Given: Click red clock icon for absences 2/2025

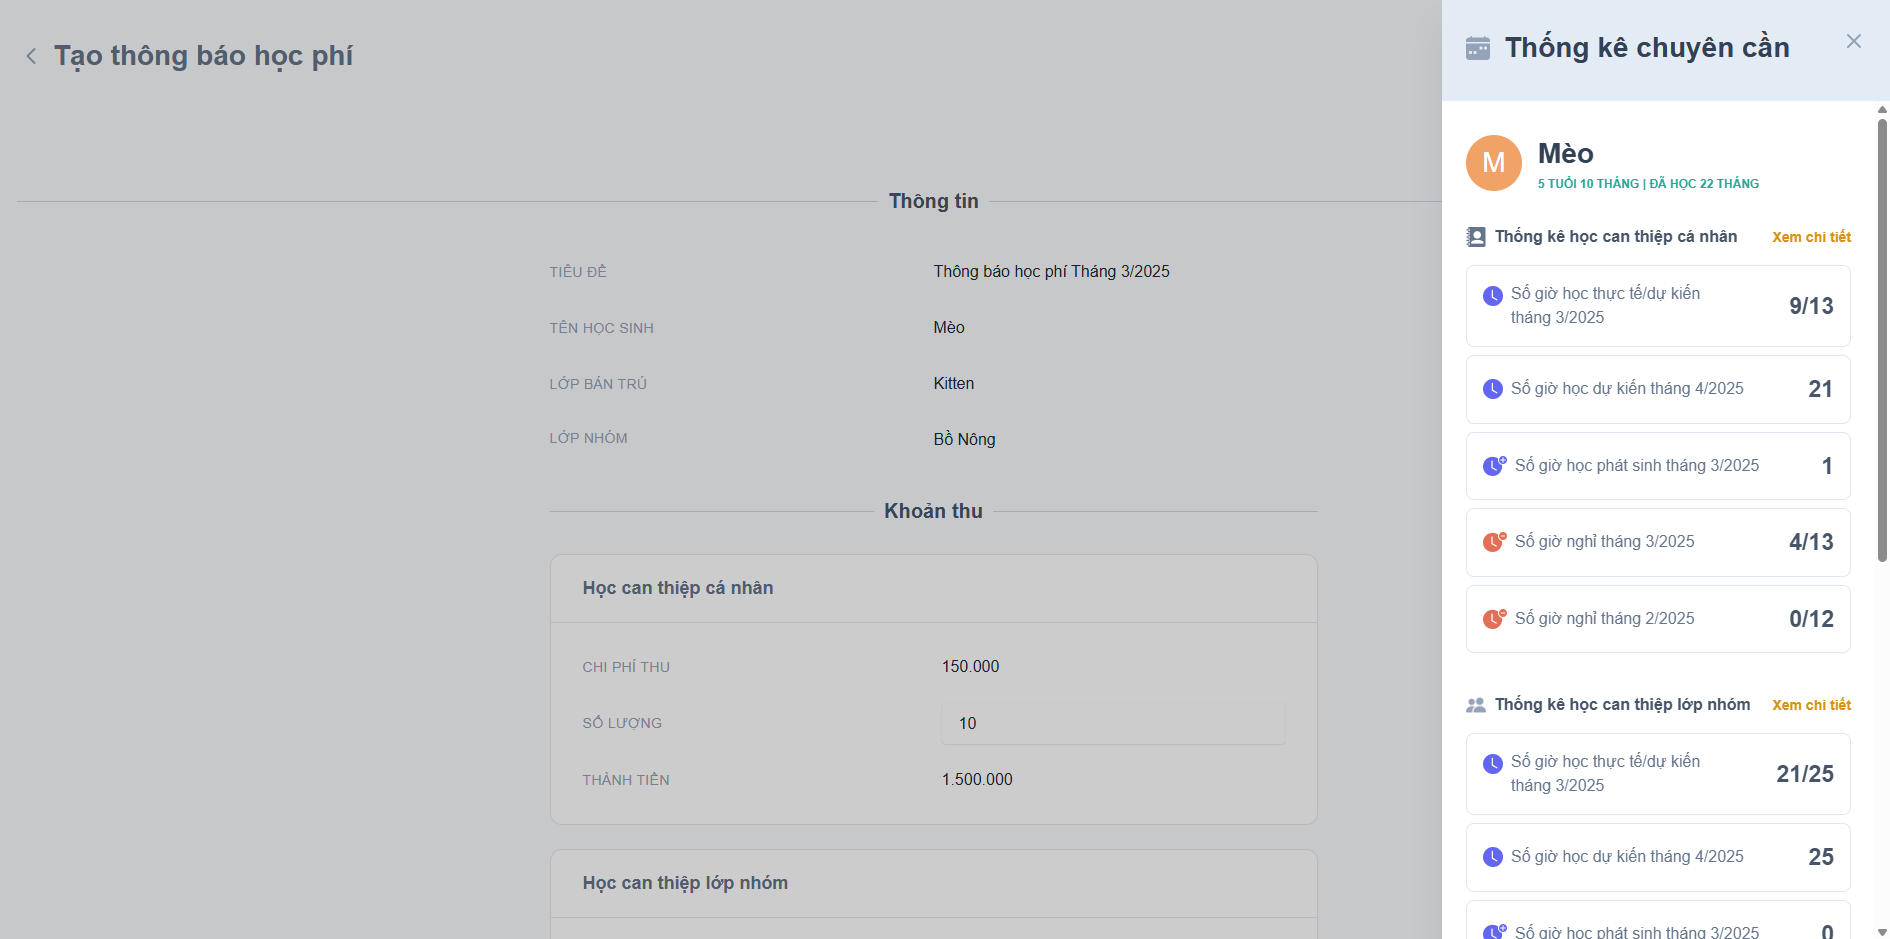Looking at the screenshot, I should (1494, 619).
